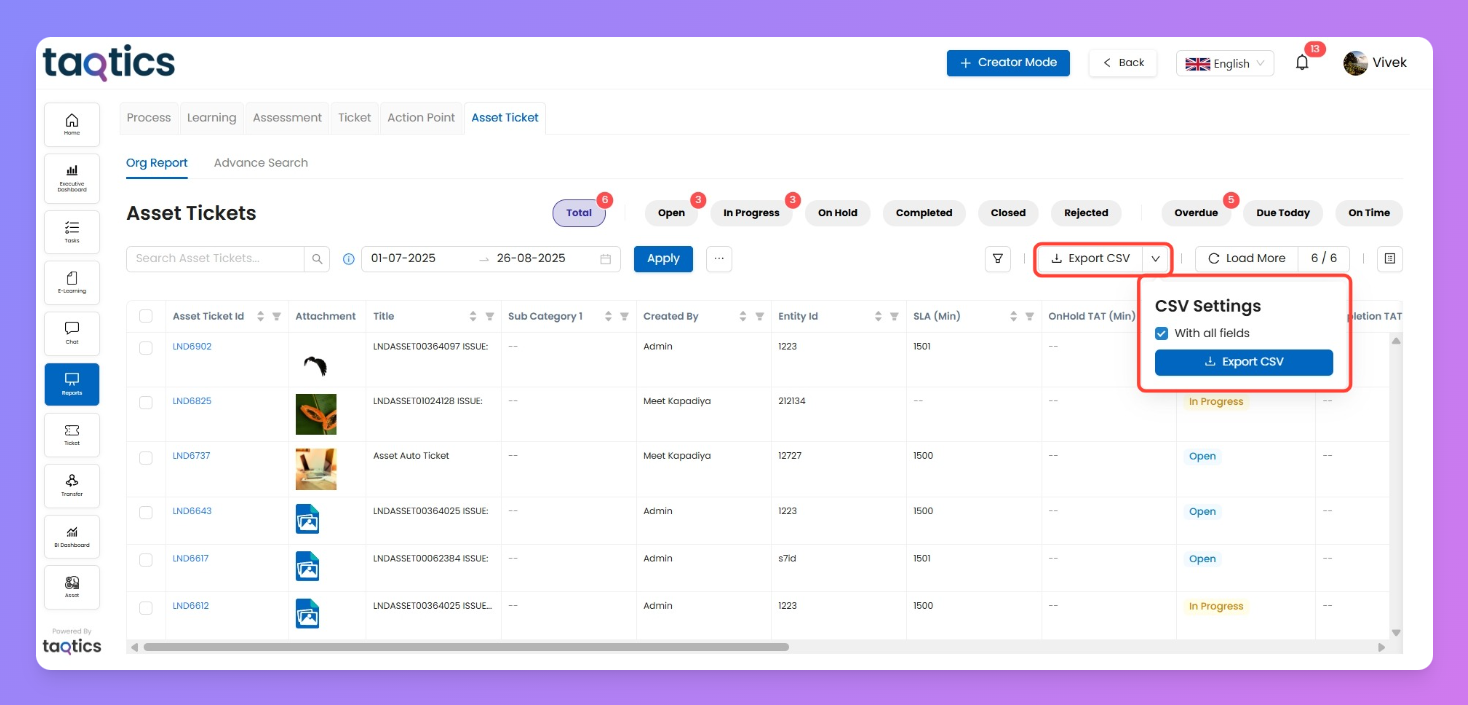Open the Executive Dashboard sidebar icon
The height and width of the screenshot is (705, 1468).
click(72, 178)
